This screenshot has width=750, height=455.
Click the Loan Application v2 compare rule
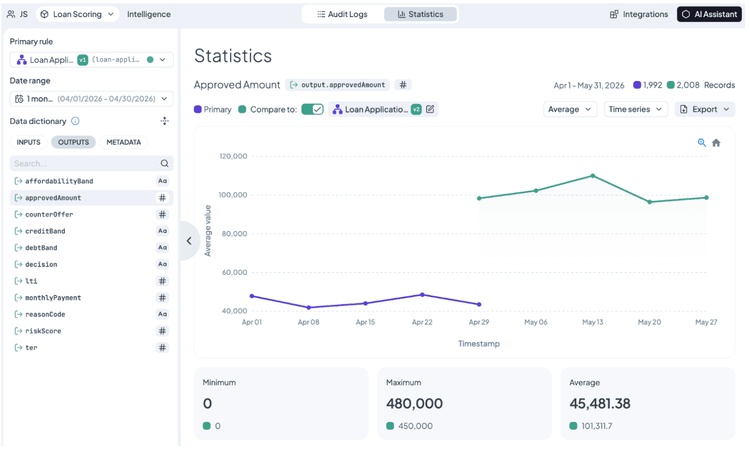pos(376,110)
